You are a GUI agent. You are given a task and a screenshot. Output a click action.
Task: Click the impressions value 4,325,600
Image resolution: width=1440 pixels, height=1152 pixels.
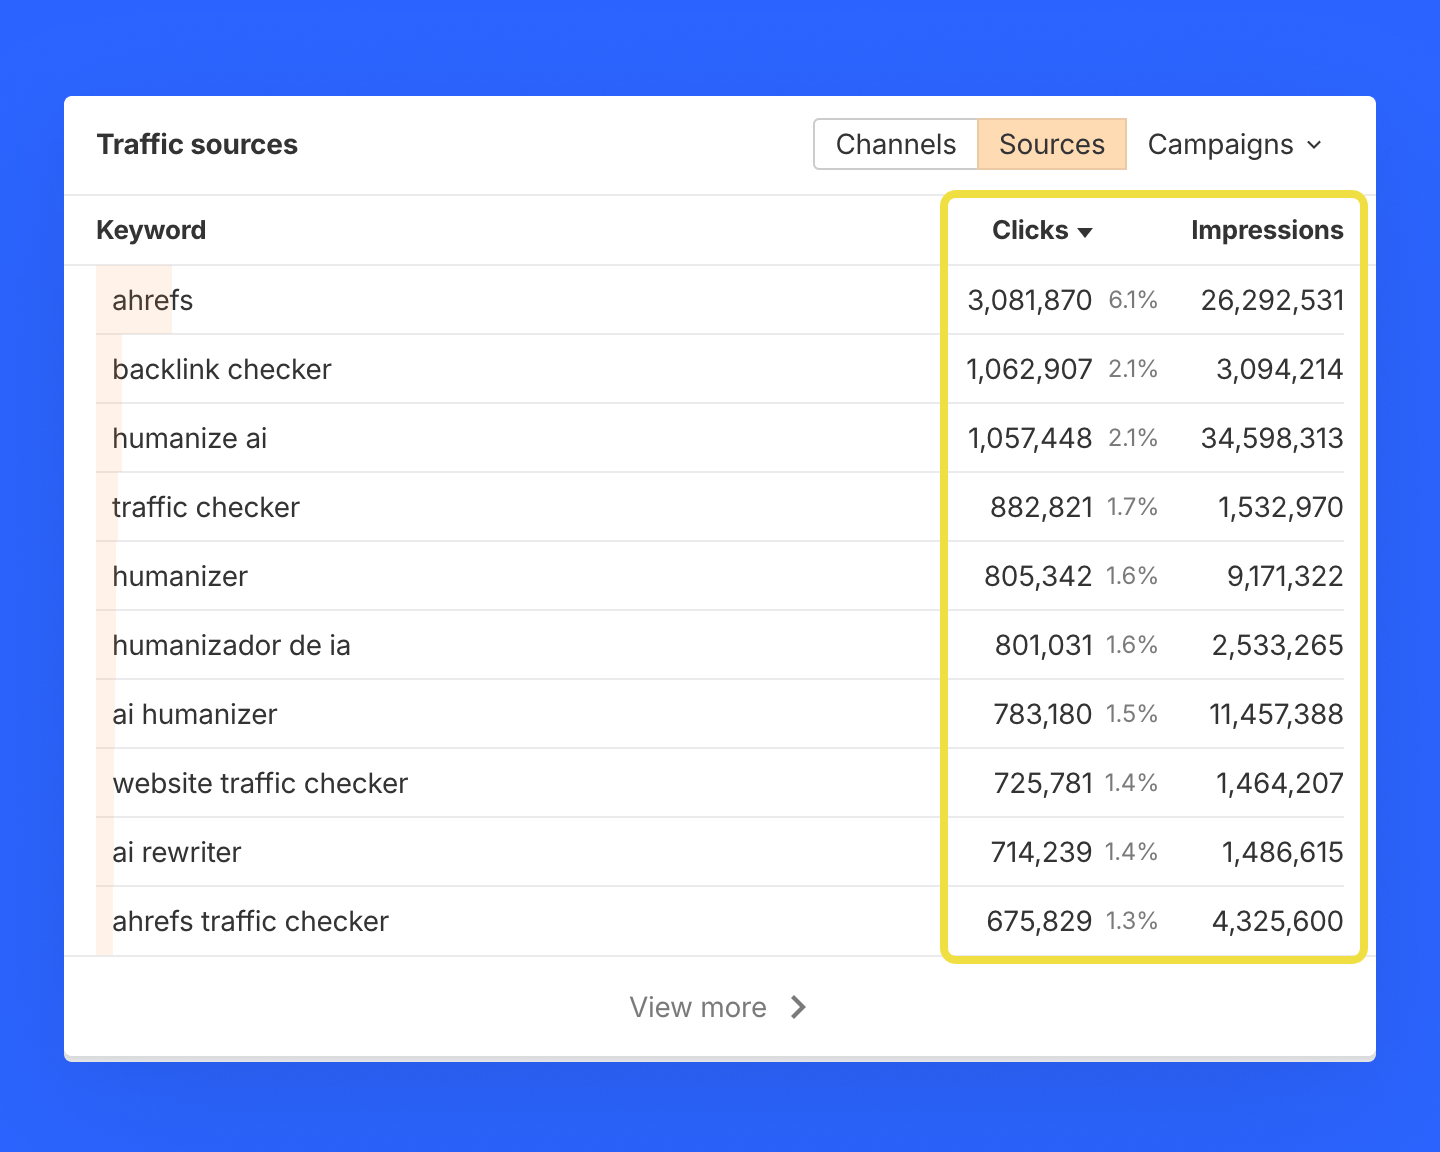pos(1278,921)
